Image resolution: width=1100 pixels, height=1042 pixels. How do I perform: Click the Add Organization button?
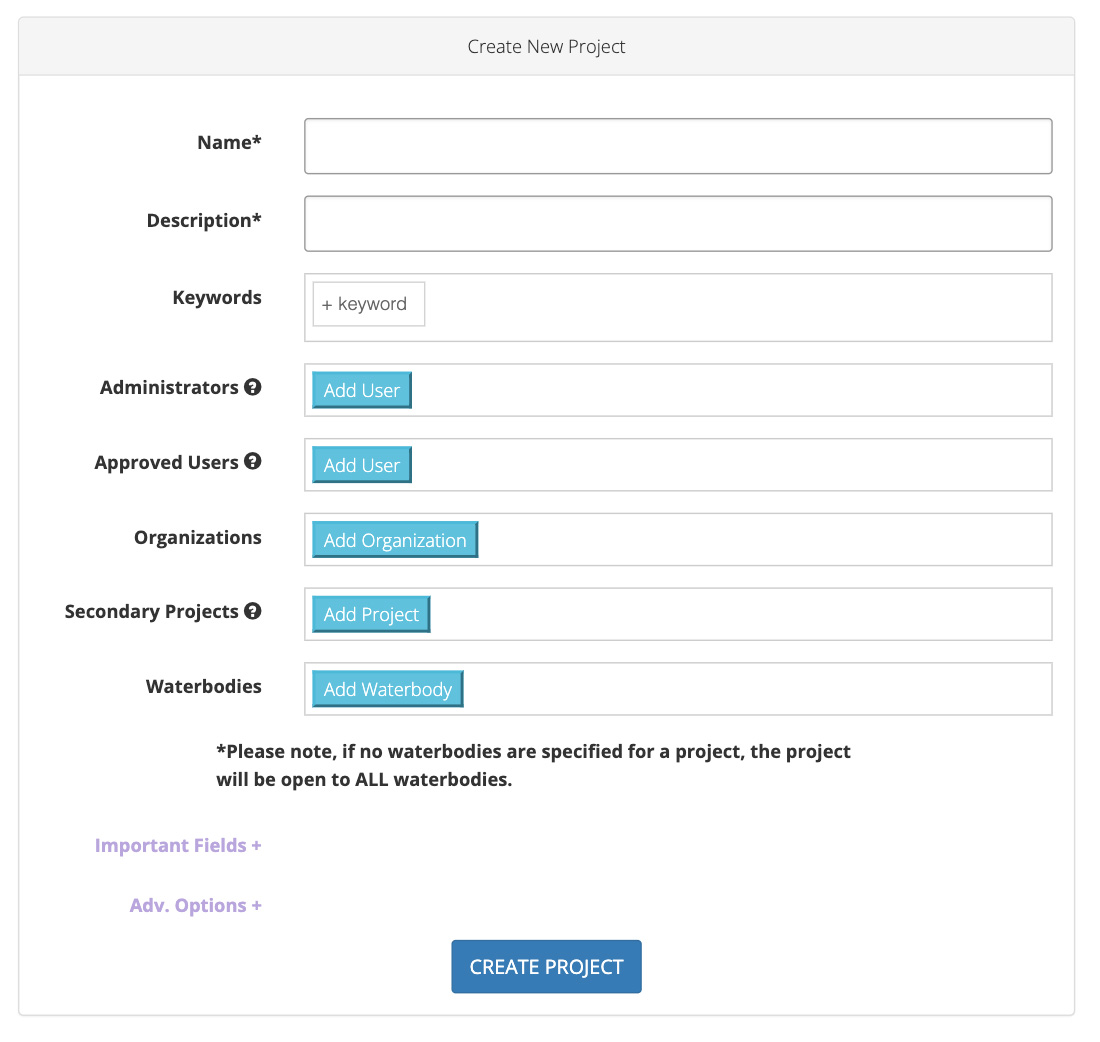[x=395, y=540]
